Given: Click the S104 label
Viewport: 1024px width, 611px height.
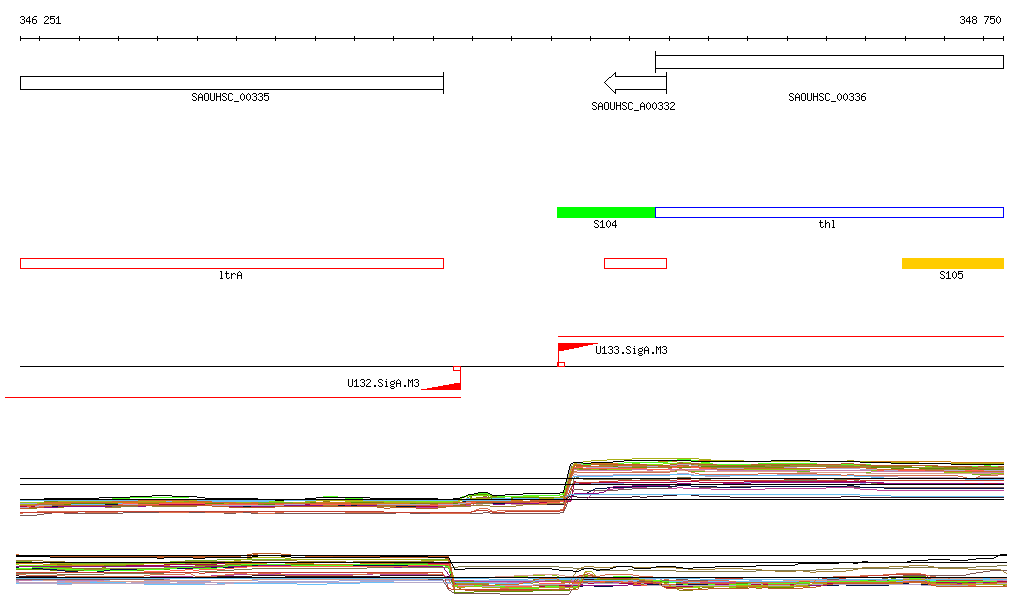Looking at the screenshot, I should tap(605, 225).
